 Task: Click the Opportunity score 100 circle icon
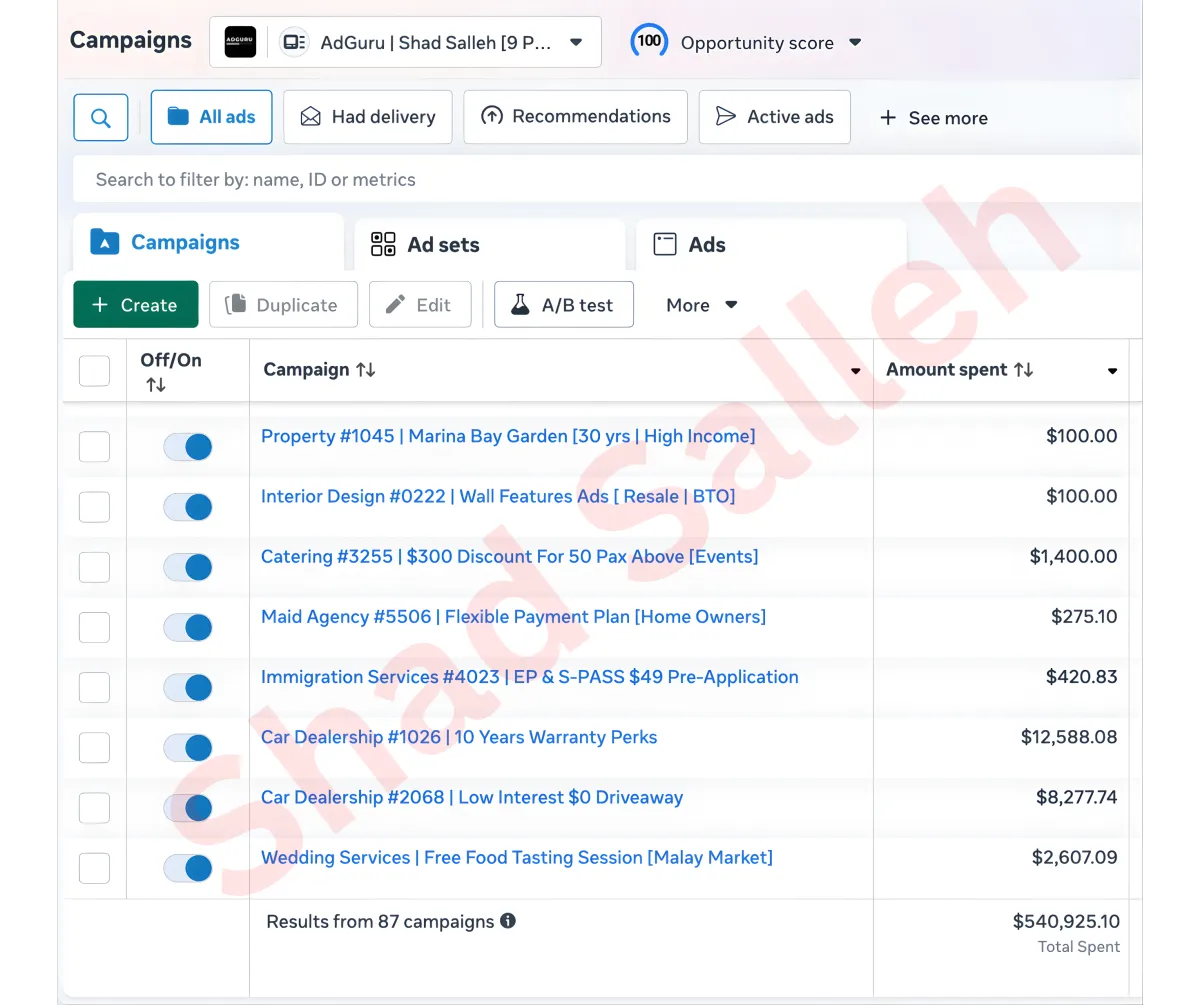(x=649, y=41)
